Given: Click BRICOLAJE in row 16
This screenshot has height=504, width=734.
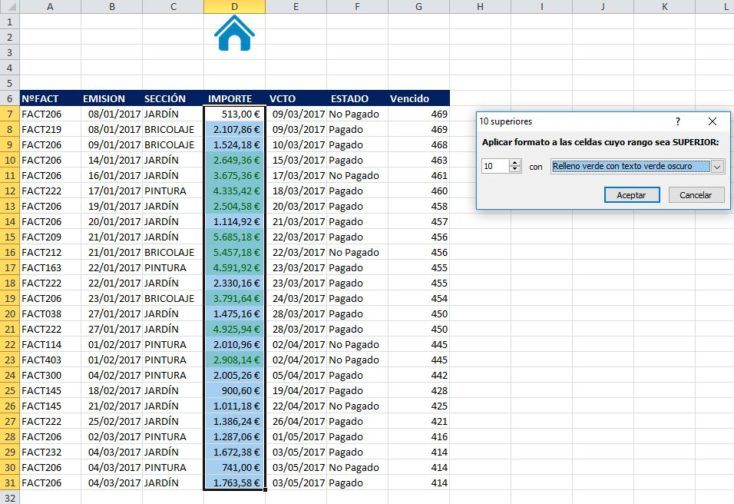Looking at the screenshot, I should [173, 252].
